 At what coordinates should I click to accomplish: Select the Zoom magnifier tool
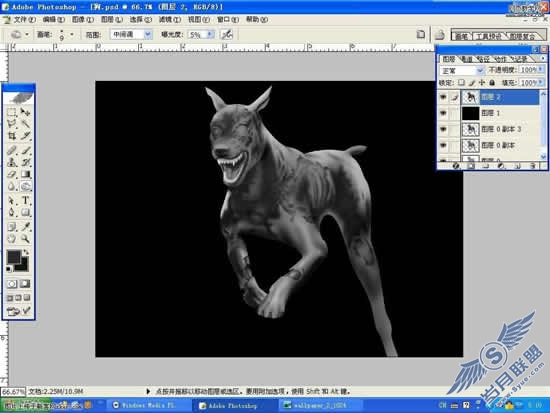(x=25, y=239)
